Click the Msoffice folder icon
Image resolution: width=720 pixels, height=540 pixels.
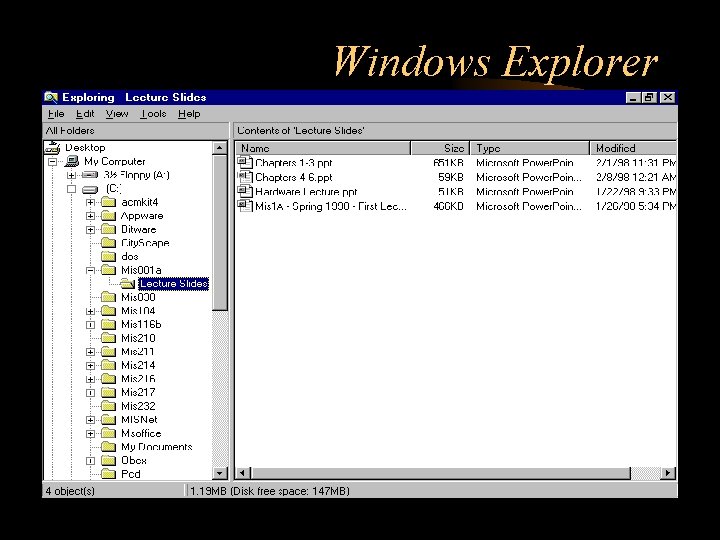(x=108, y=433)
